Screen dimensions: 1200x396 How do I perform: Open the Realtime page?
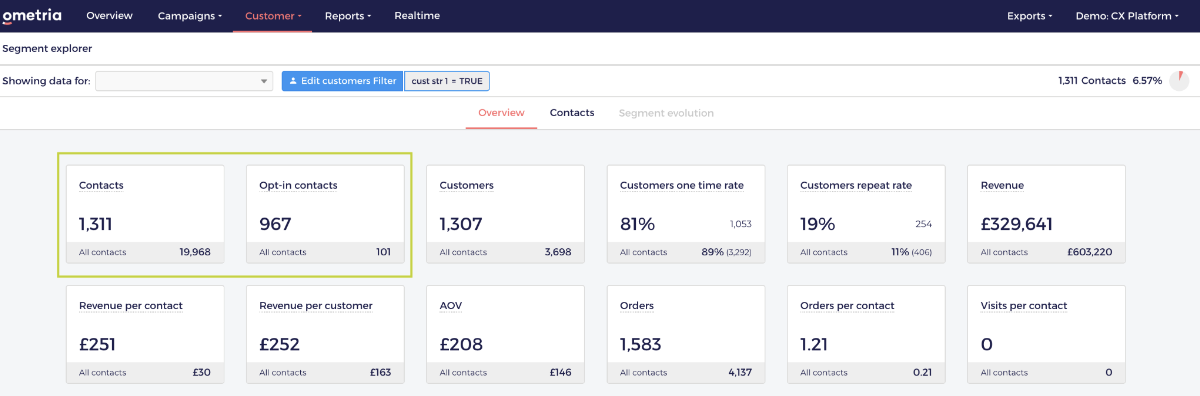pos(417,16)
